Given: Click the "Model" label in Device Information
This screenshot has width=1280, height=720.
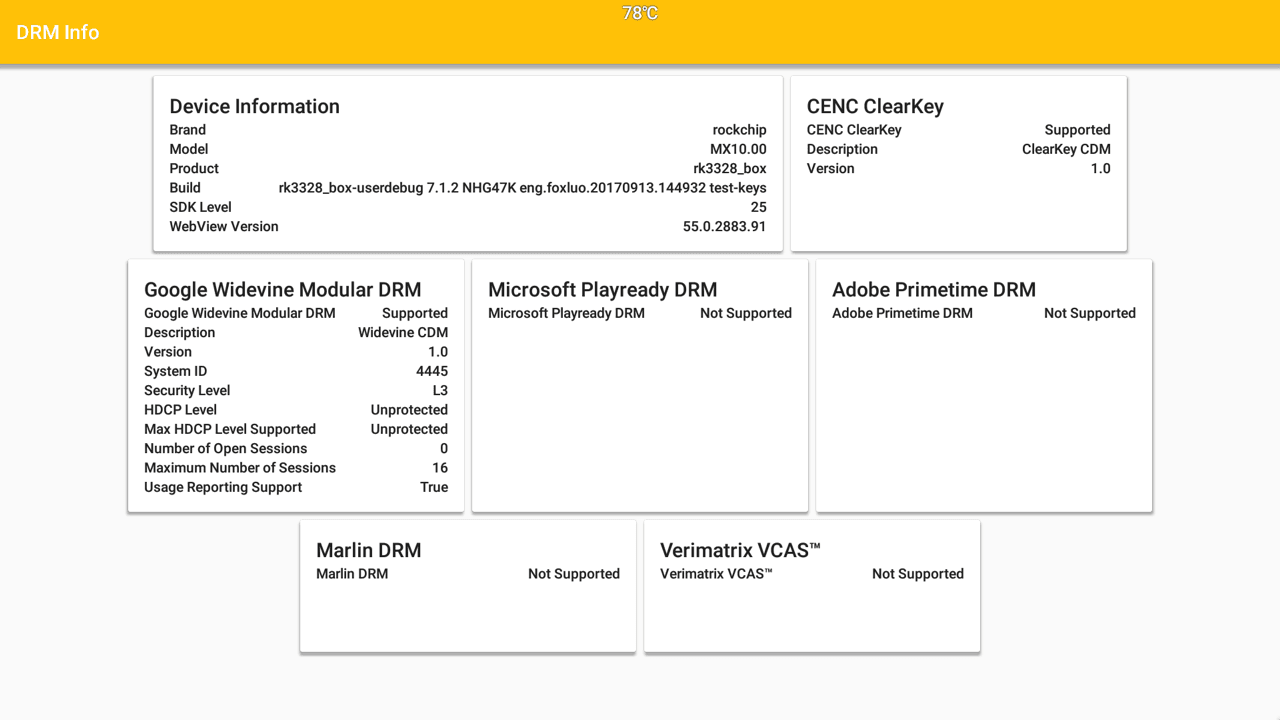Looking at the screenshot, I should point(189,149).
